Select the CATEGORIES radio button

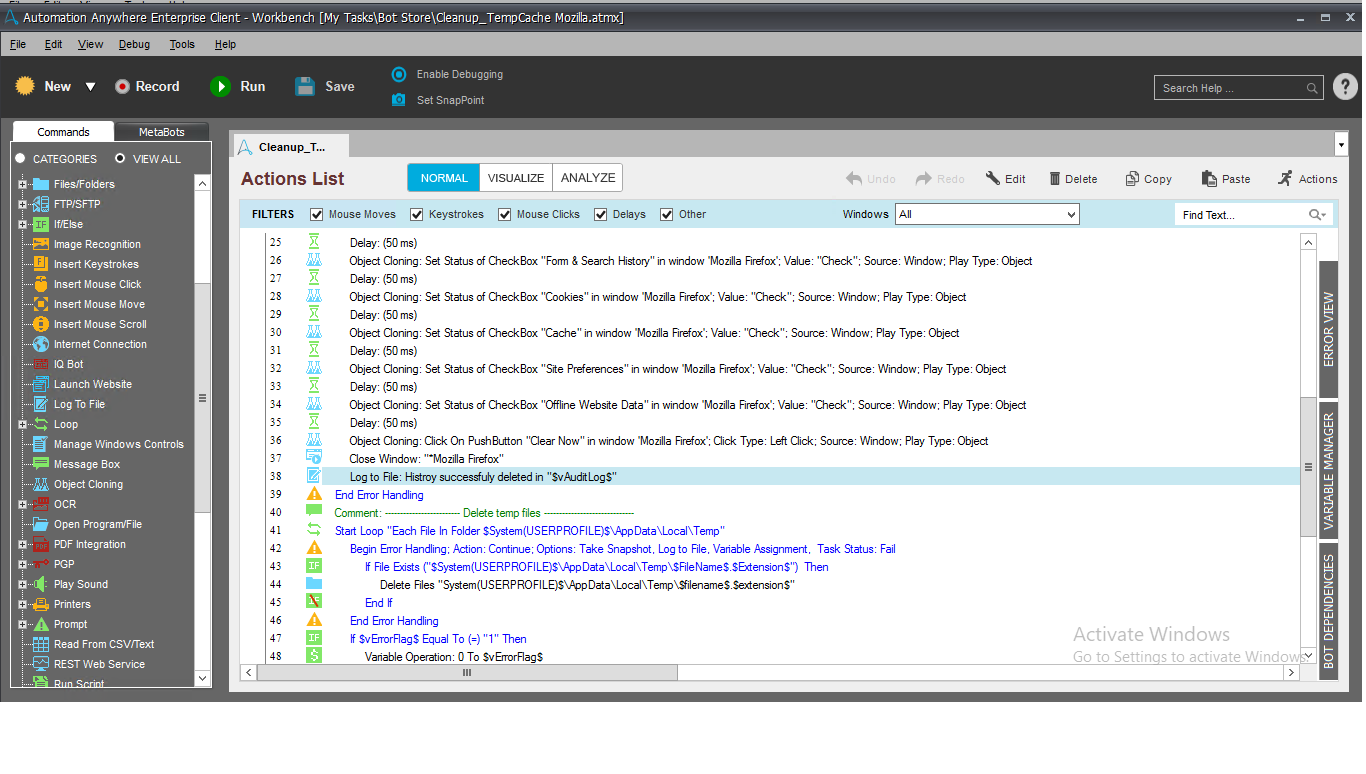tap(20, 159)
